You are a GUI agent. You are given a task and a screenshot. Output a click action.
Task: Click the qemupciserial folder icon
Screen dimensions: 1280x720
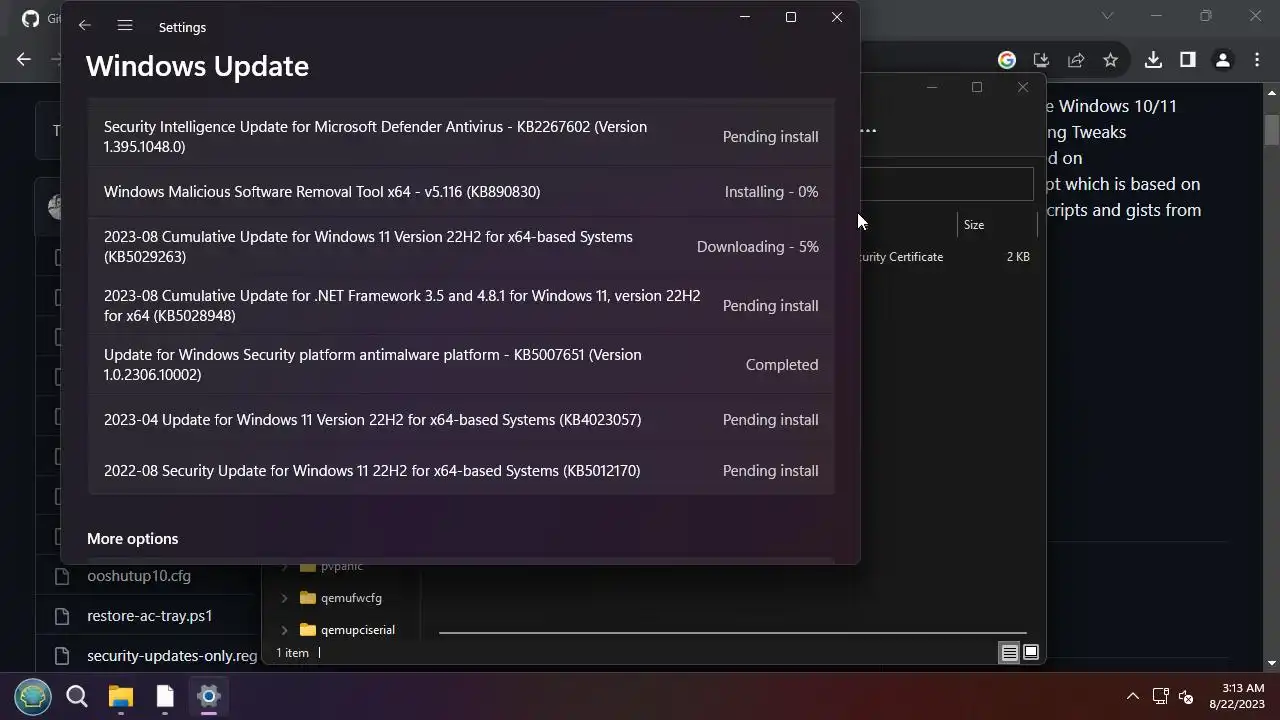click(x=308, y=630)
